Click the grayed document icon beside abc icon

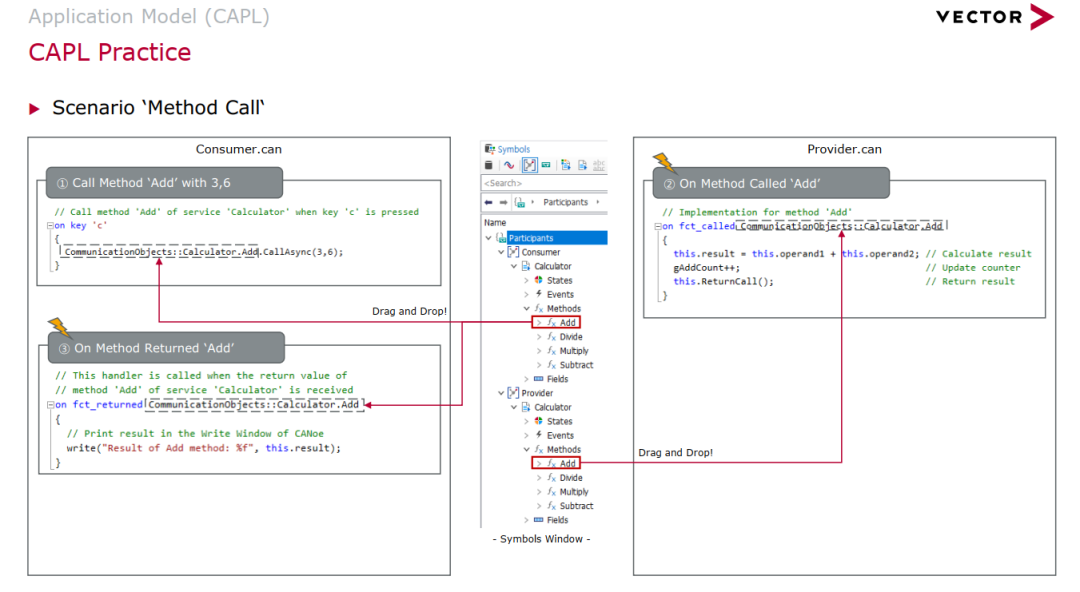coord(583,165)
